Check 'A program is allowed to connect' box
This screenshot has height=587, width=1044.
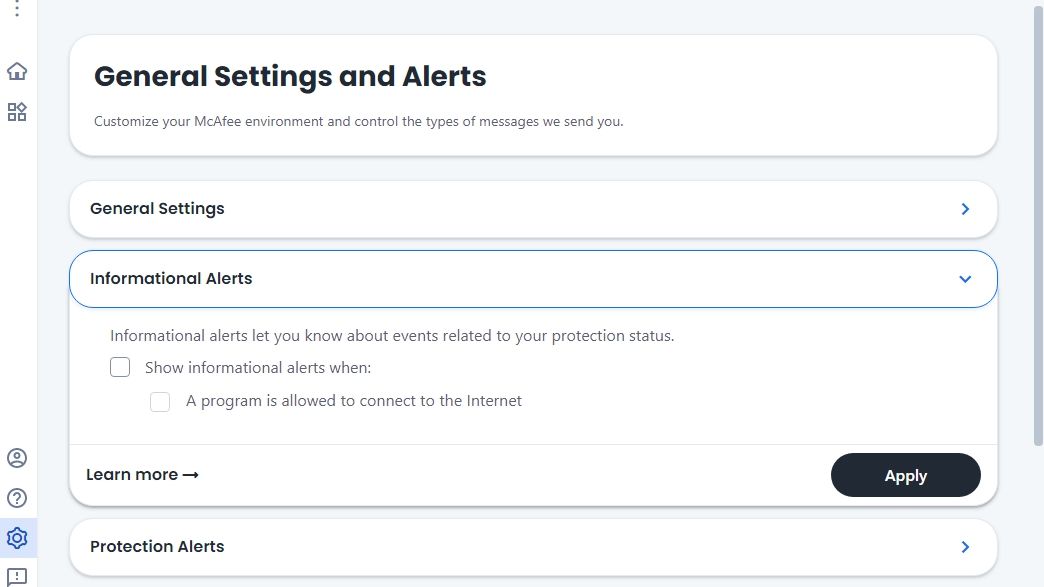tap(160, 402)
